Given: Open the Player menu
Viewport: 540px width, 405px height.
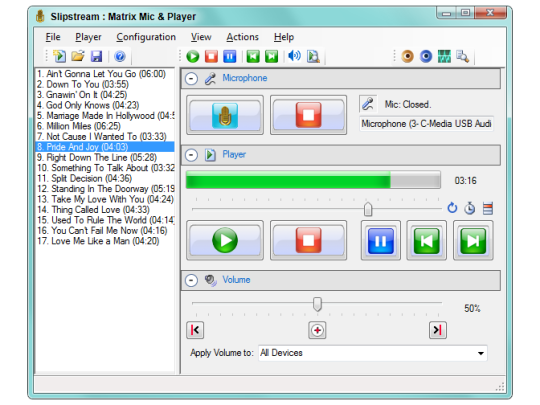Looking at the screenshot, I should coord(88,37).
